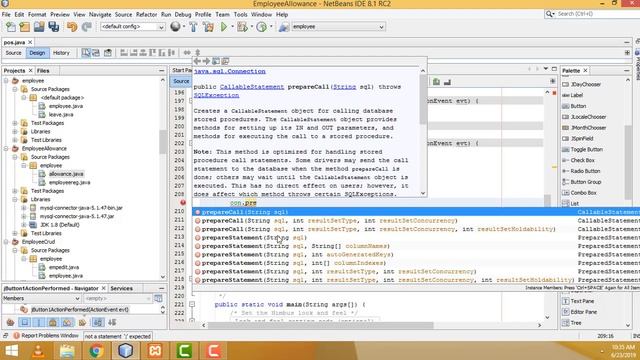The width and height of the screenshot is (640, 360).
Task: Open the Tools menu
Action: coord(240,14)
